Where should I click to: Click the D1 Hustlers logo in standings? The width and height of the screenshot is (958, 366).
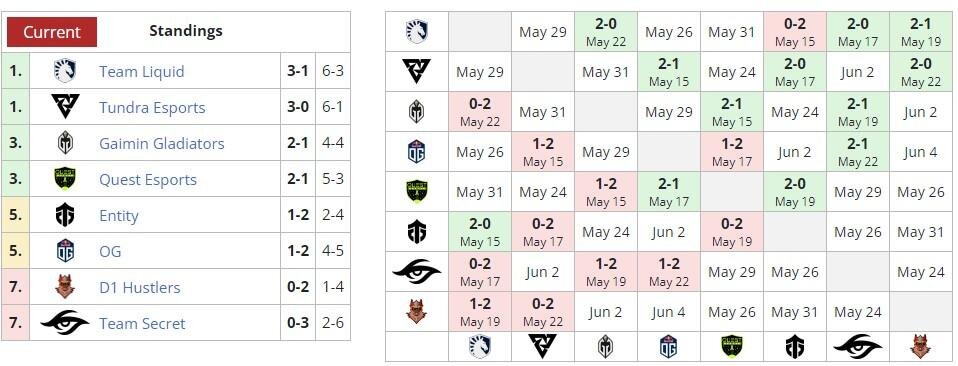click(x=65, y=287)
